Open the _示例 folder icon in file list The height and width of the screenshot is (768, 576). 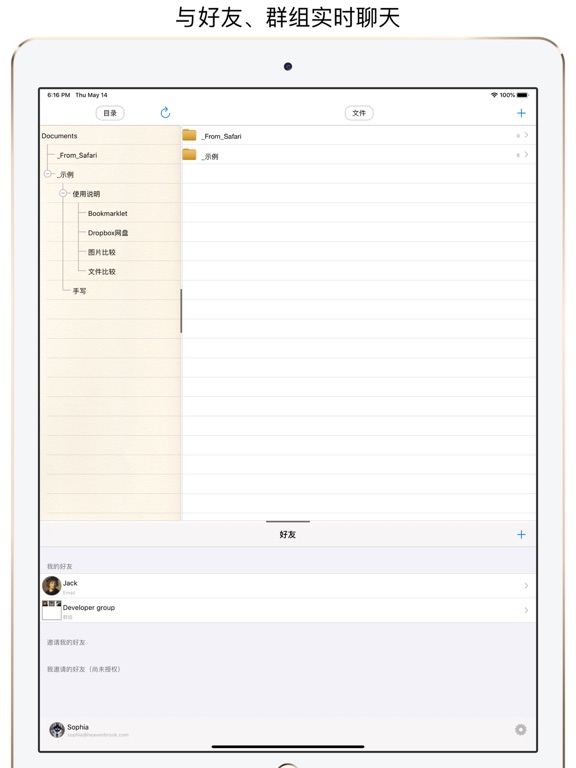pos(189,155)
